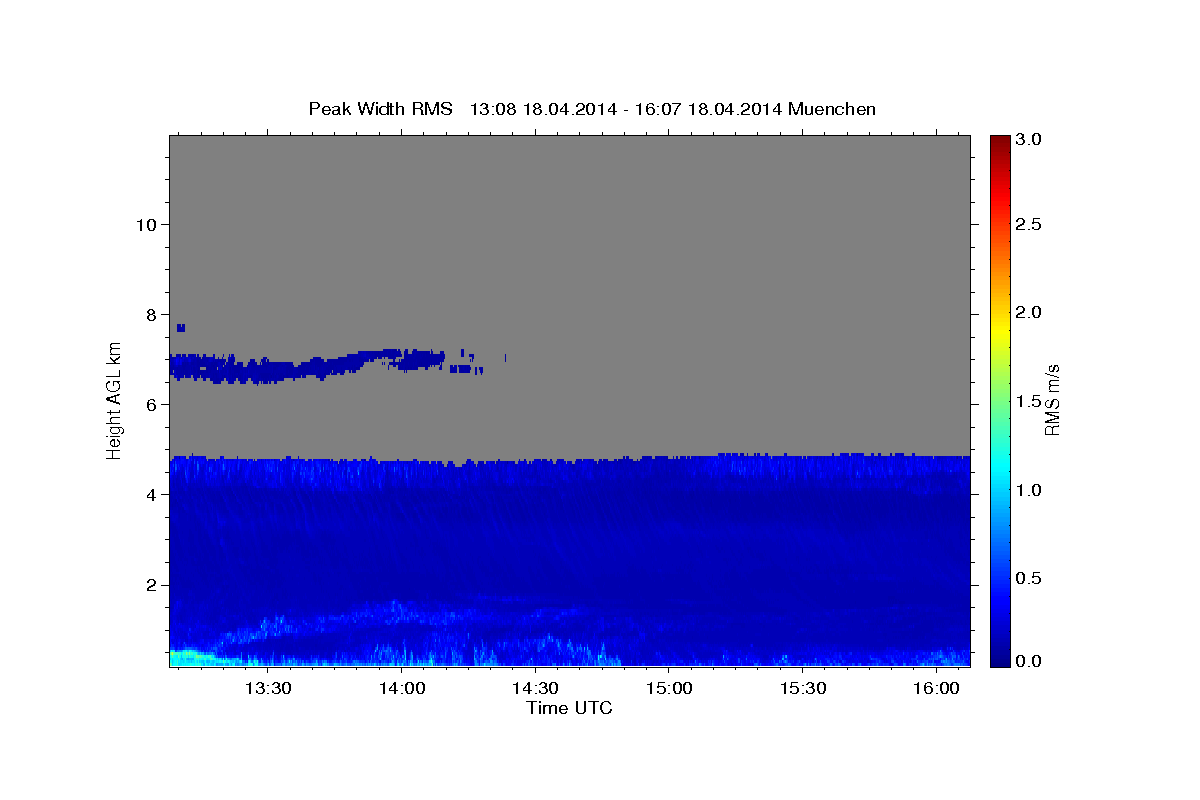
Task: Click the cloud layer near 7 km height
Action: [x=310, y=366]
